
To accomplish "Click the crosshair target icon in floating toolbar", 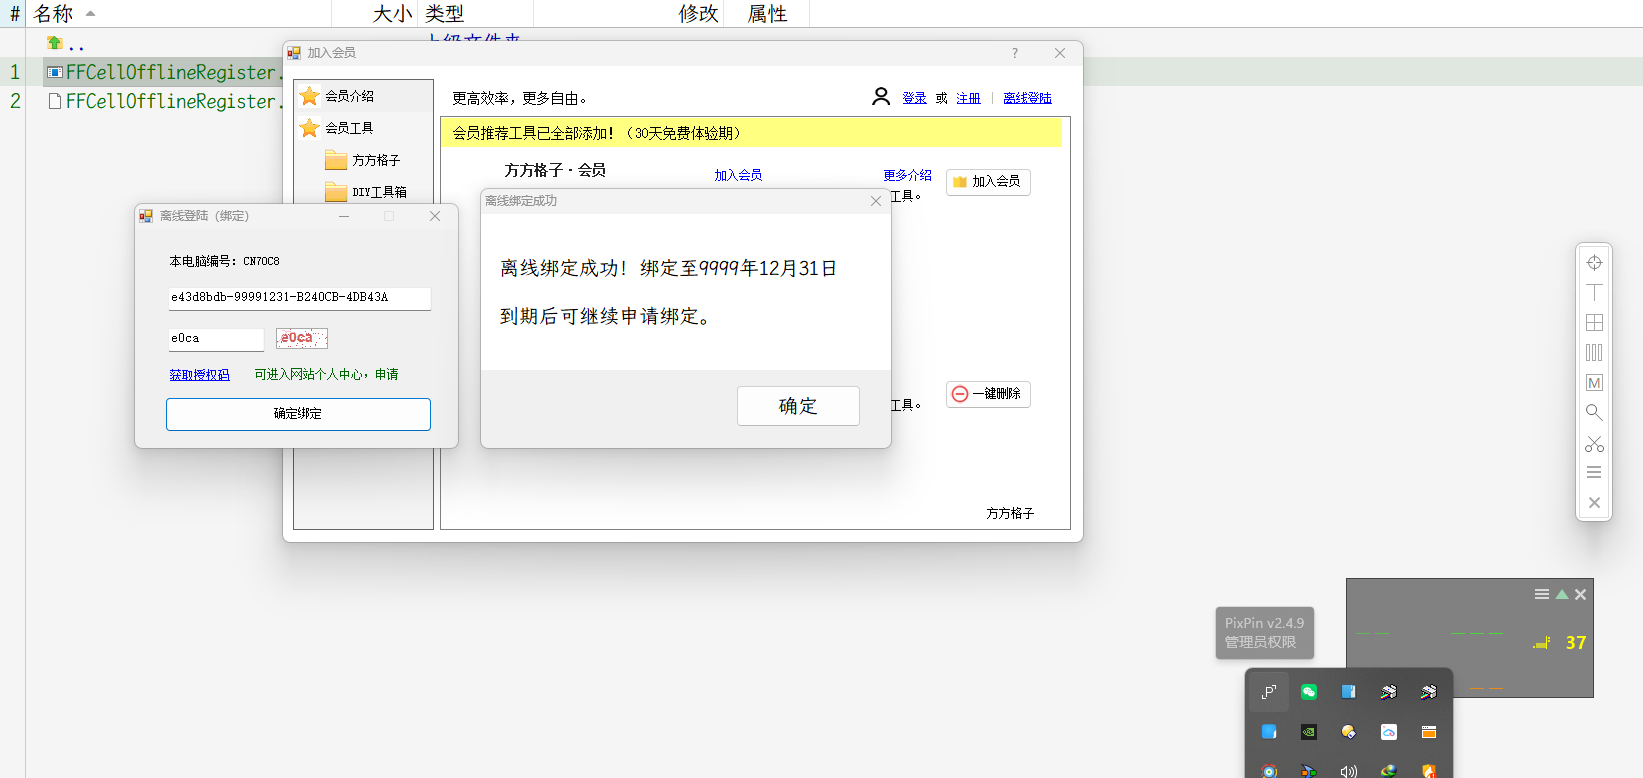I will pyautogui.click(x=1594, y=263).
